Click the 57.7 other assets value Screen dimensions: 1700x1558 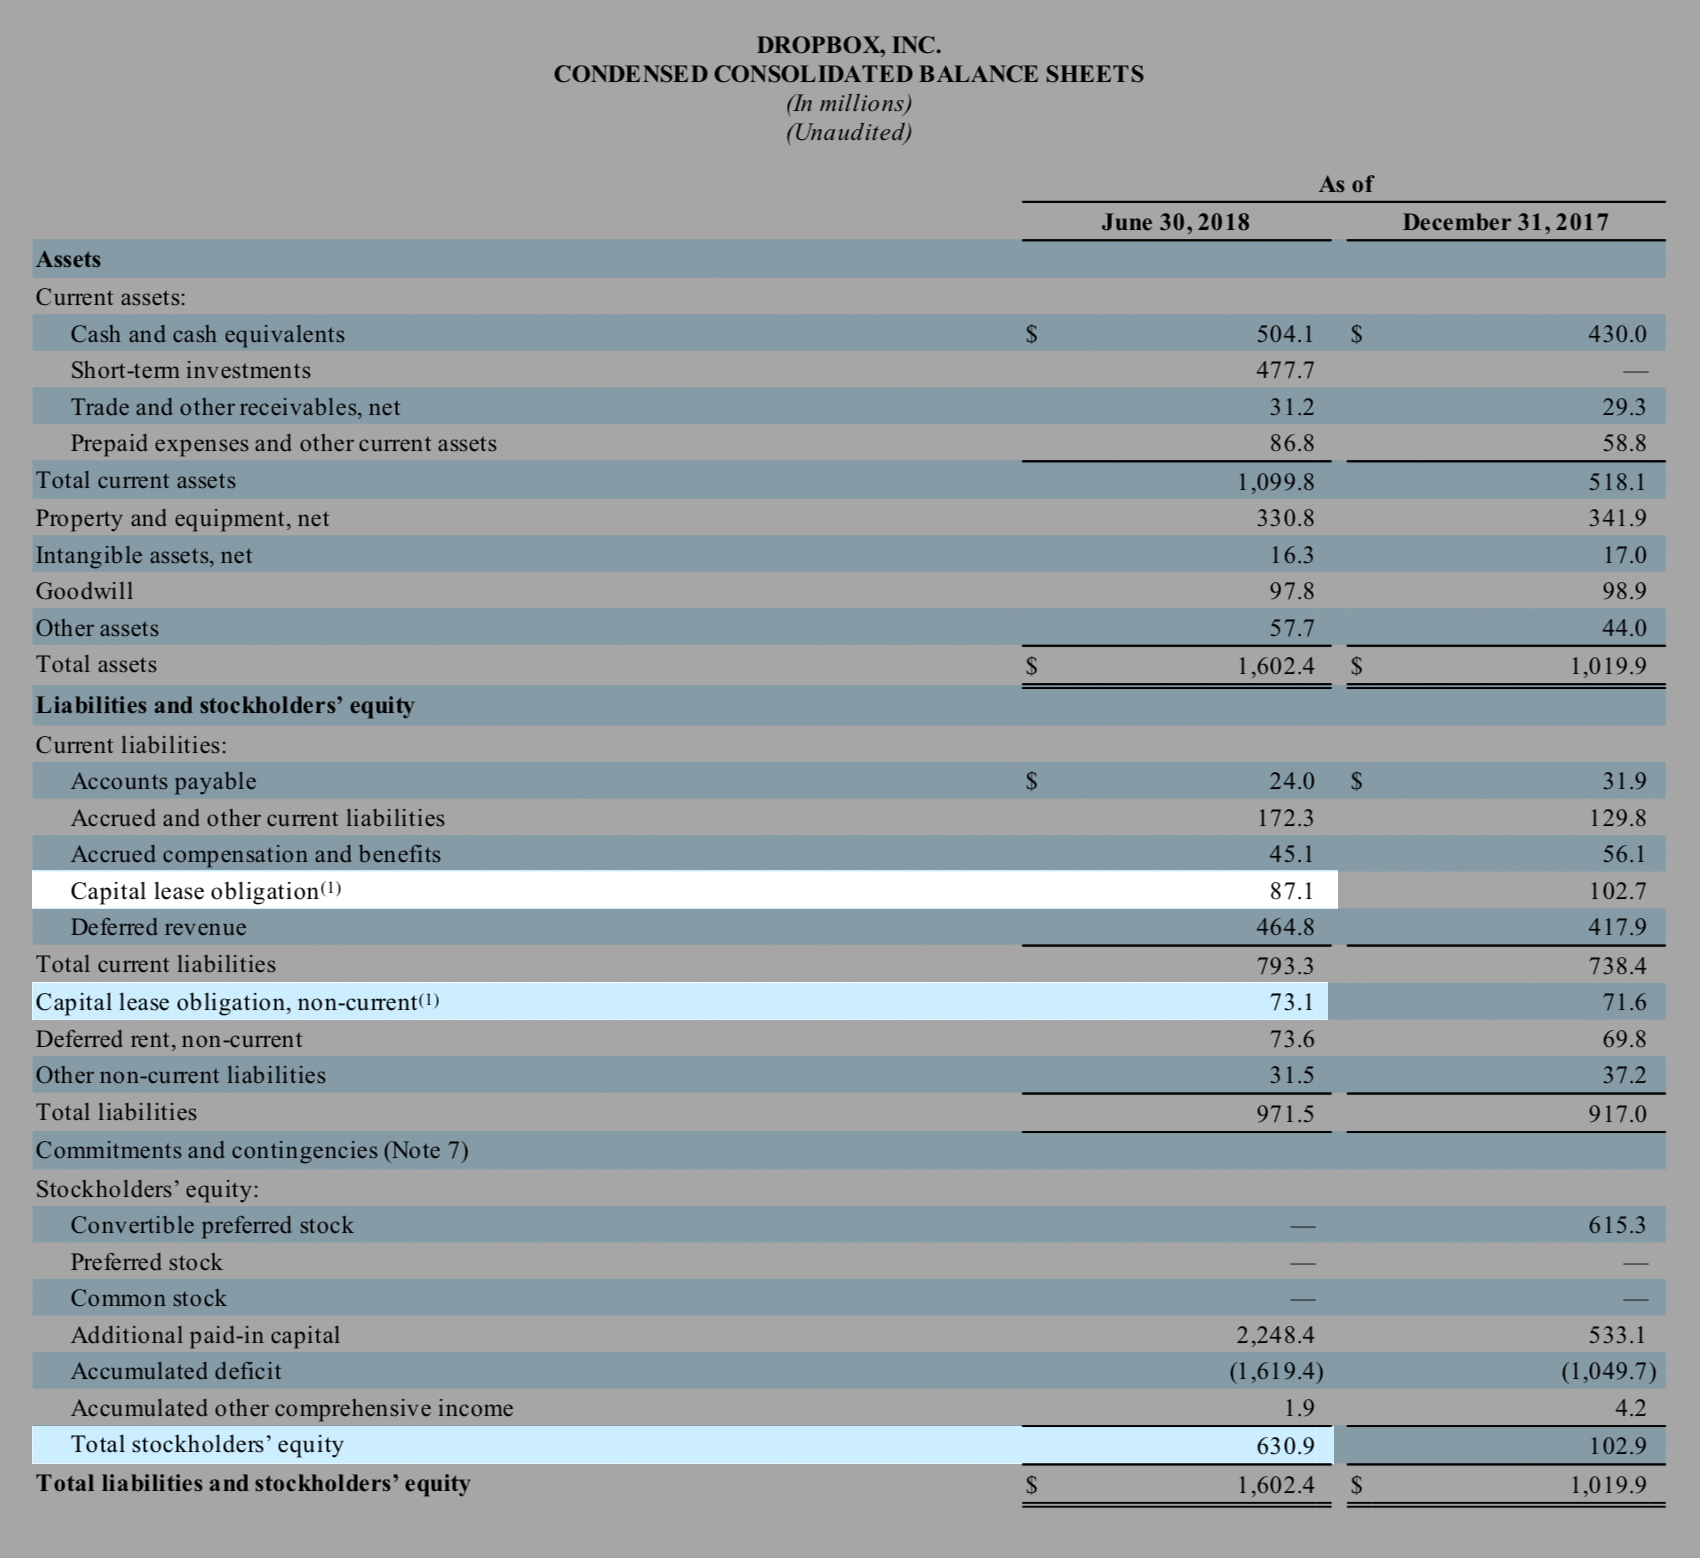1292,628
